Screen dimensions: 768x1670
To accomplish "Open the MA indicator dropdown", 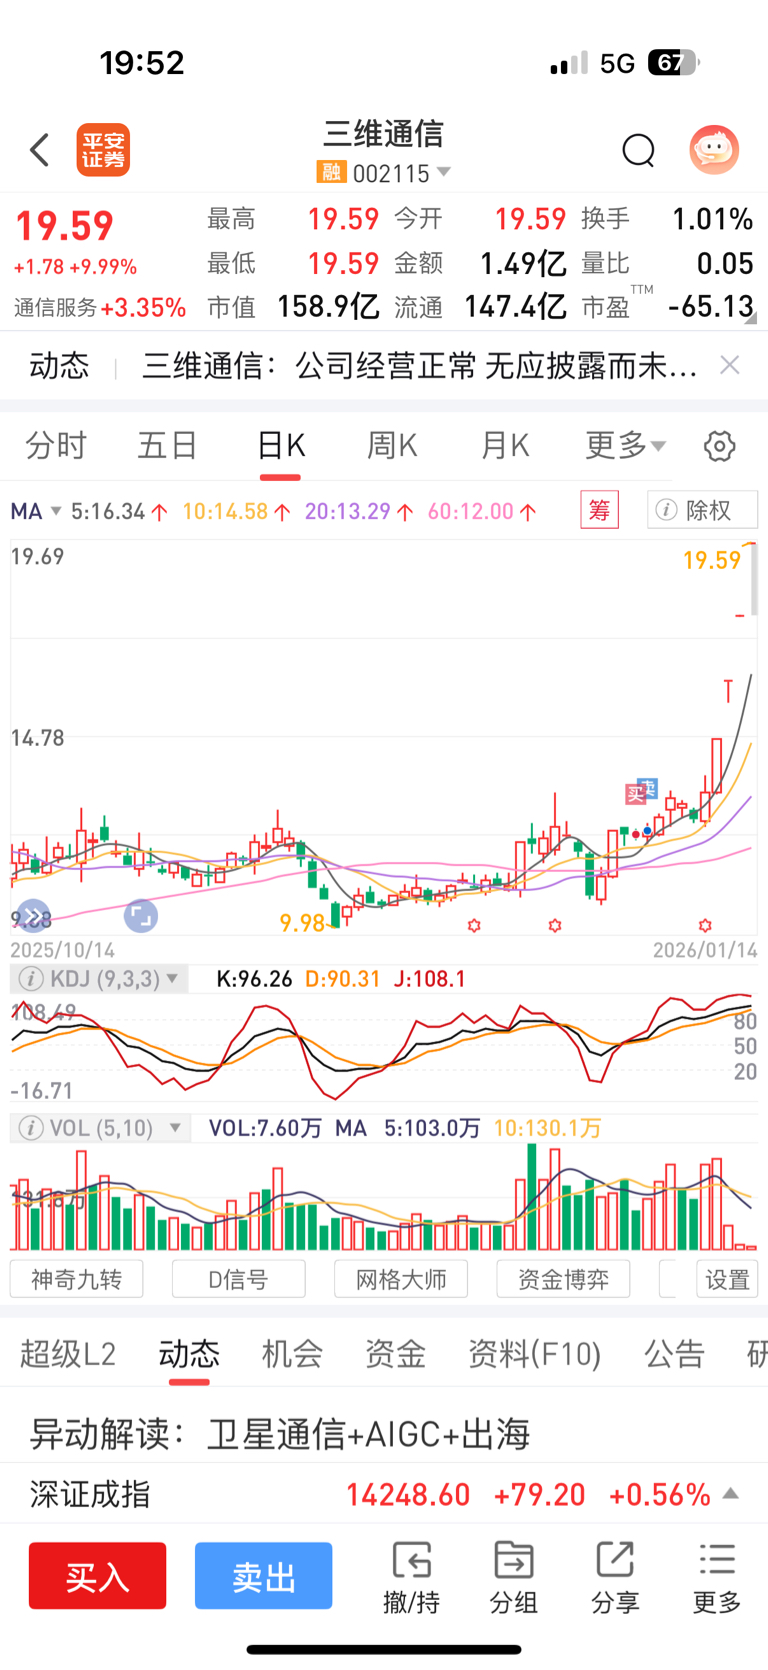I will (x=36, y=511).
